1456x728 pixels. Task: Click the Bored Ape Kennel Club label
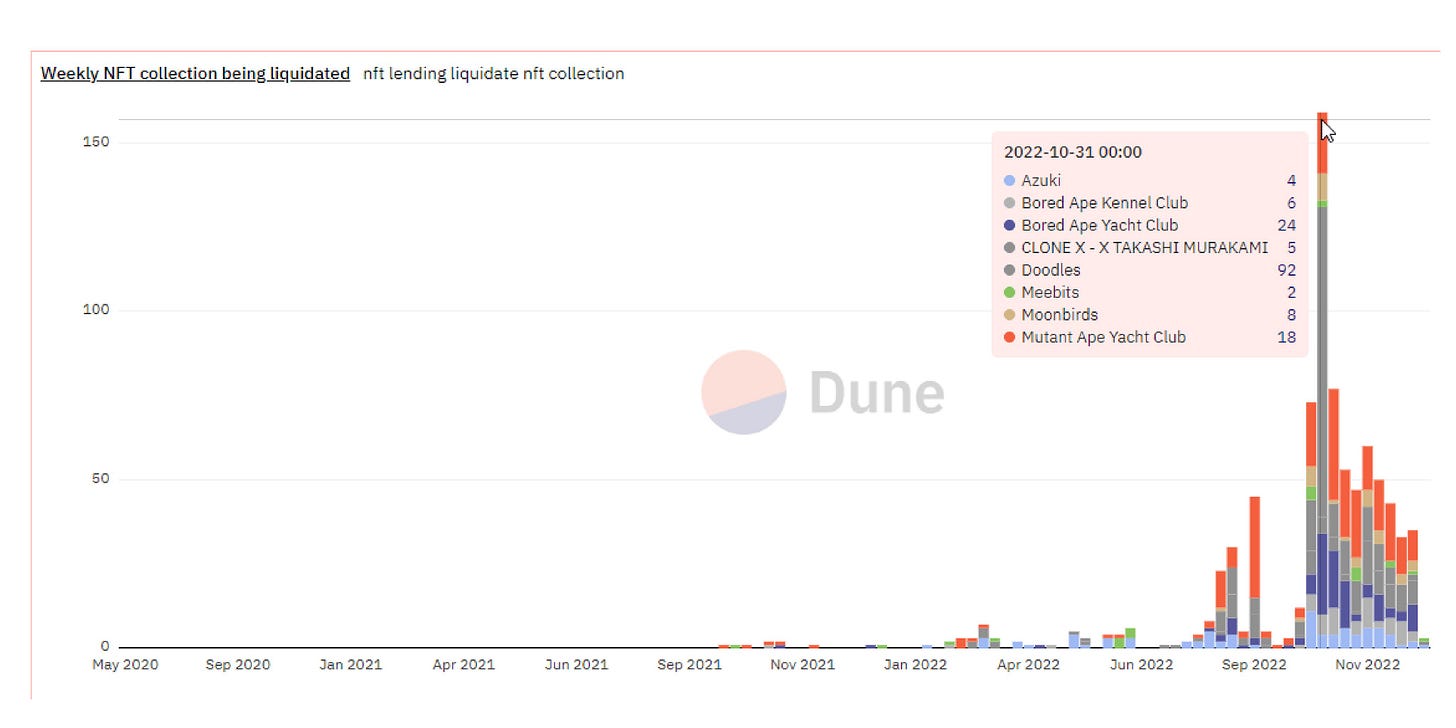point(1105,203)
